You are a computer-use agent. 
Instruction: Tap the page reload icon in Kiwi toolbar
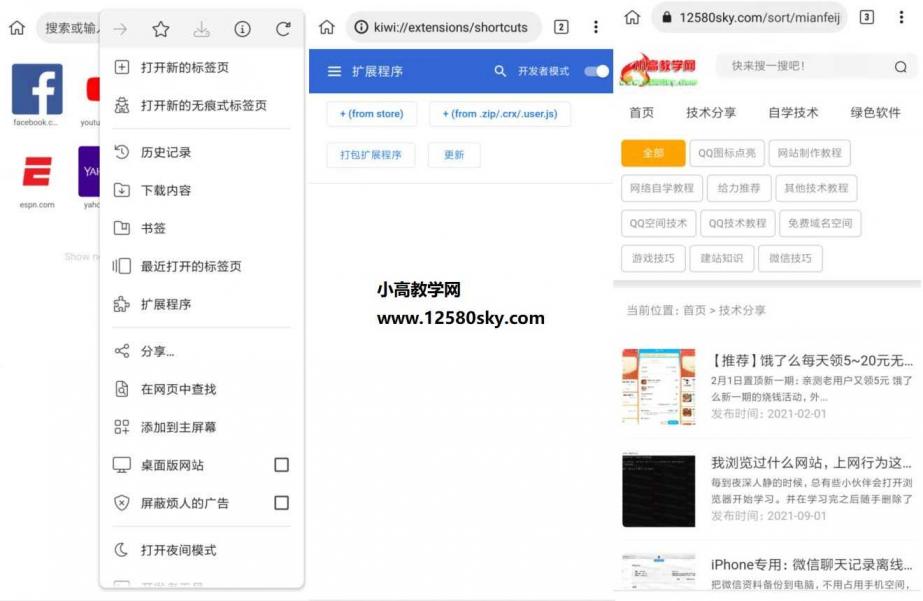[x=284, y=29]
